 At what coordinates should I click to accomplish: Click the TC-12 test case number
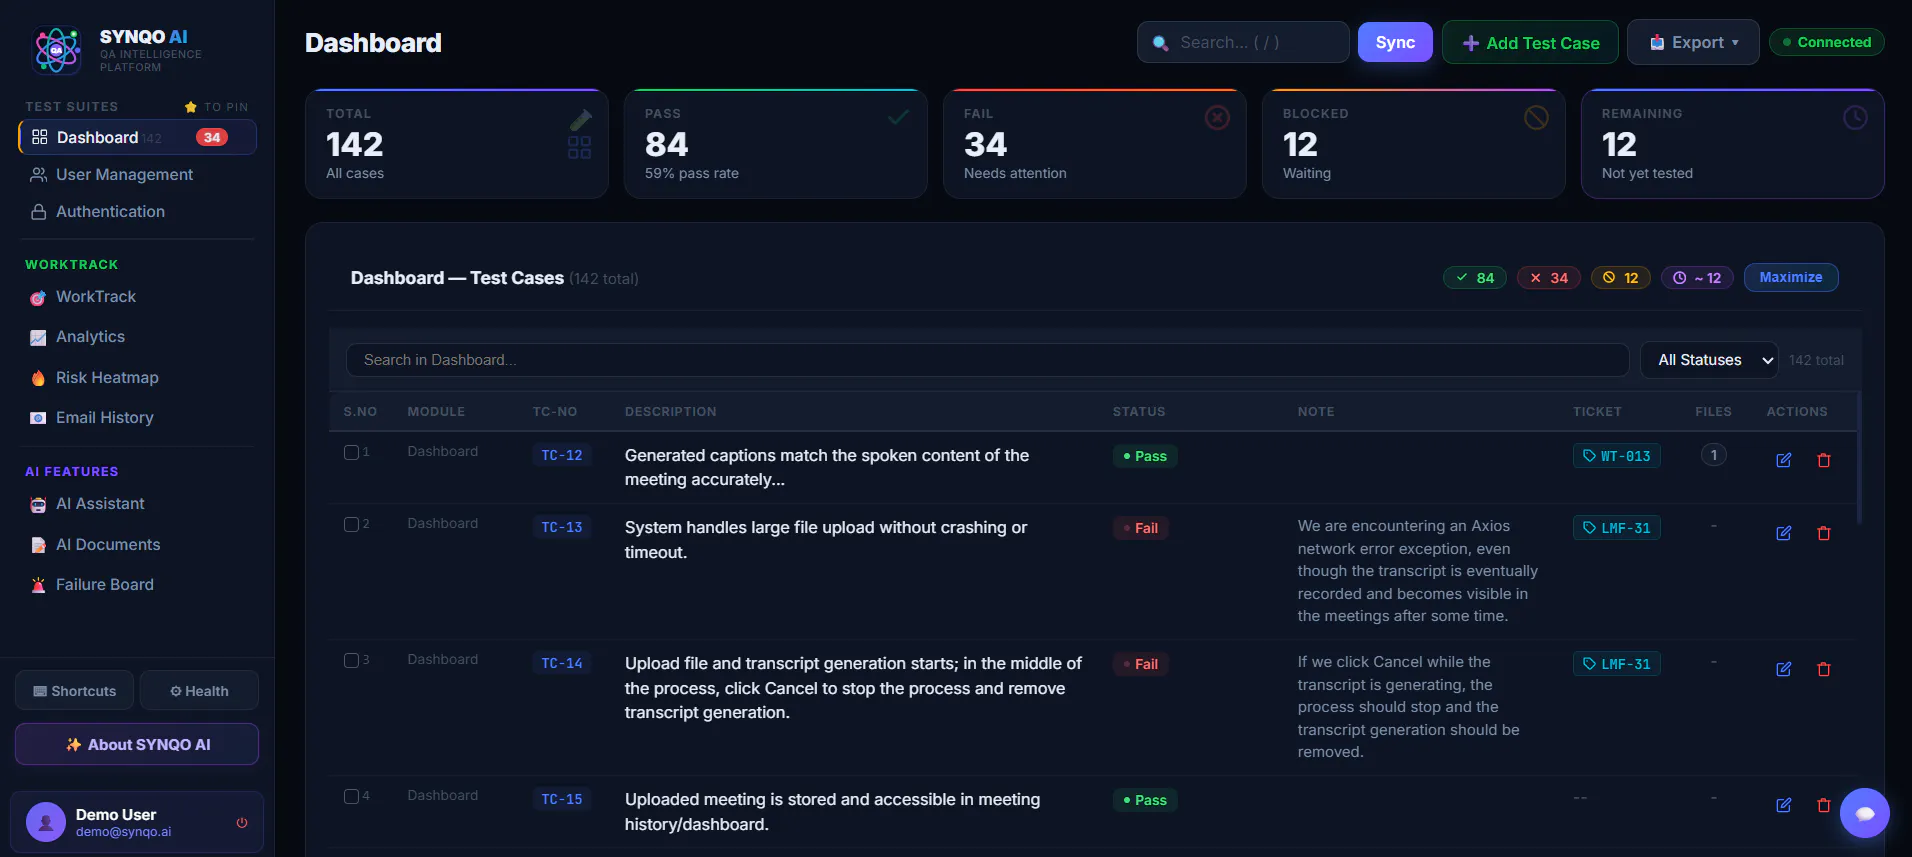tap(562, 455)
